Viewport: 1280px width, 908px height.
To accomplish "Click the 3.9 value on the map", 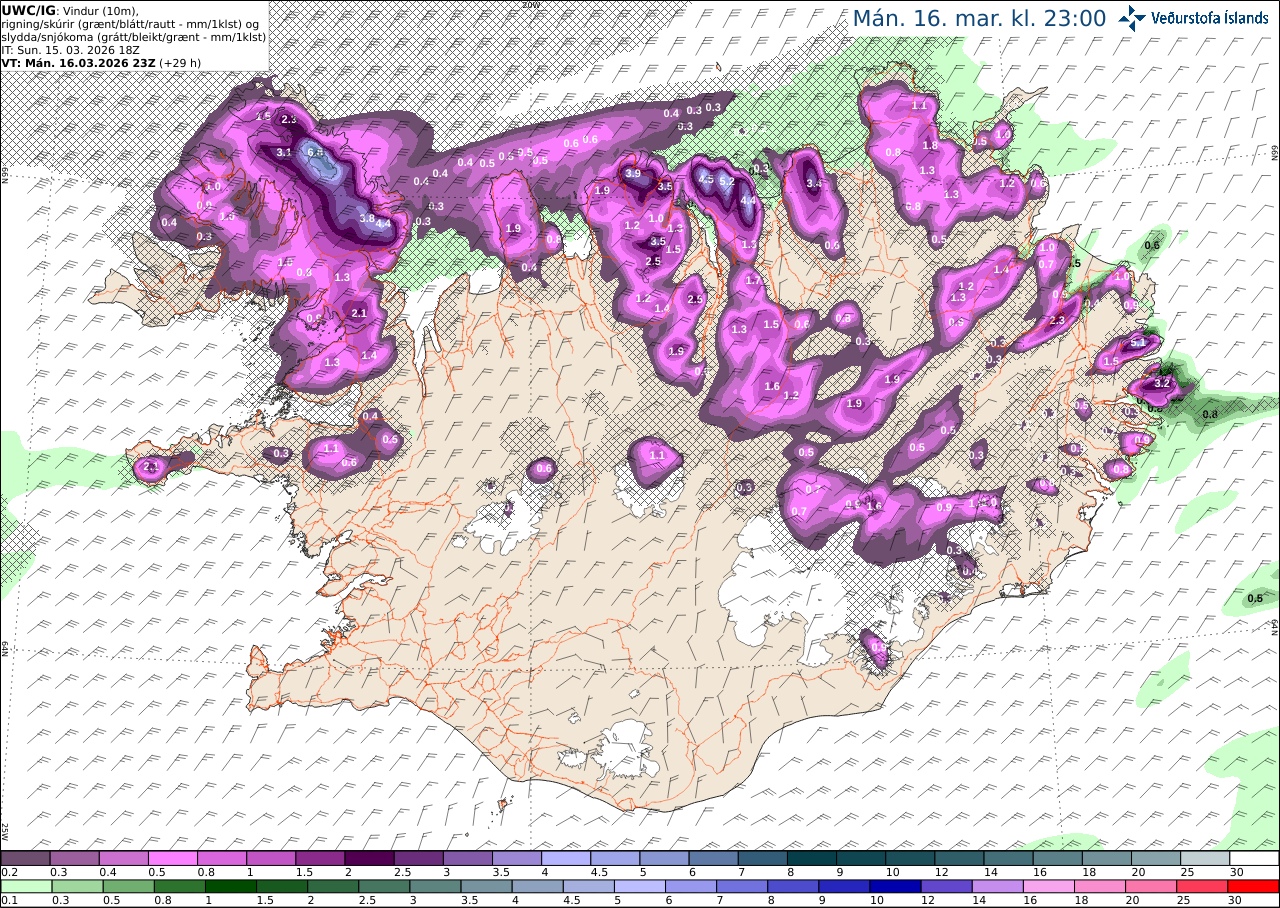I will tap(633, 173).
